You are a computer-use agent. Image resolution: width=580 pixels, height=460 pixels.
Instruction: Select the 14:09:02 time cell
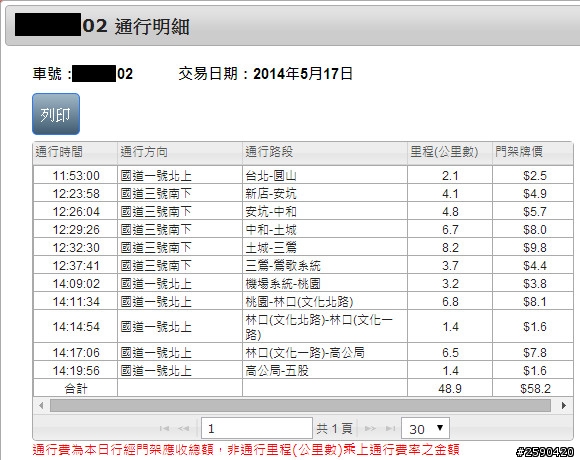(75, 284)
